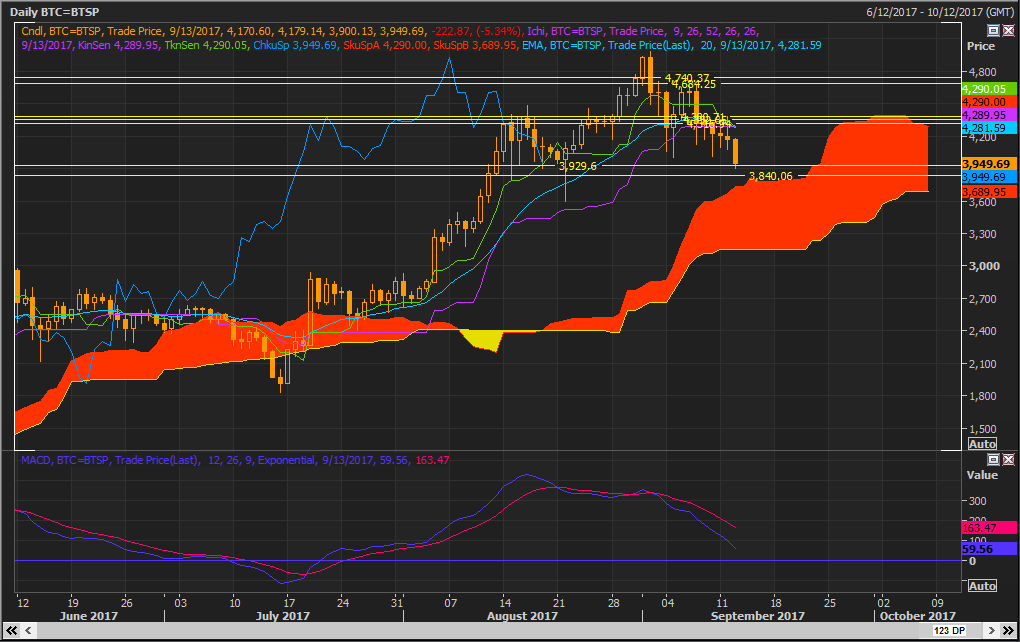1020x642 pixels.
Task: Click the KinSen 4,289.95 legend value
Action: click(x=118, y=45)
